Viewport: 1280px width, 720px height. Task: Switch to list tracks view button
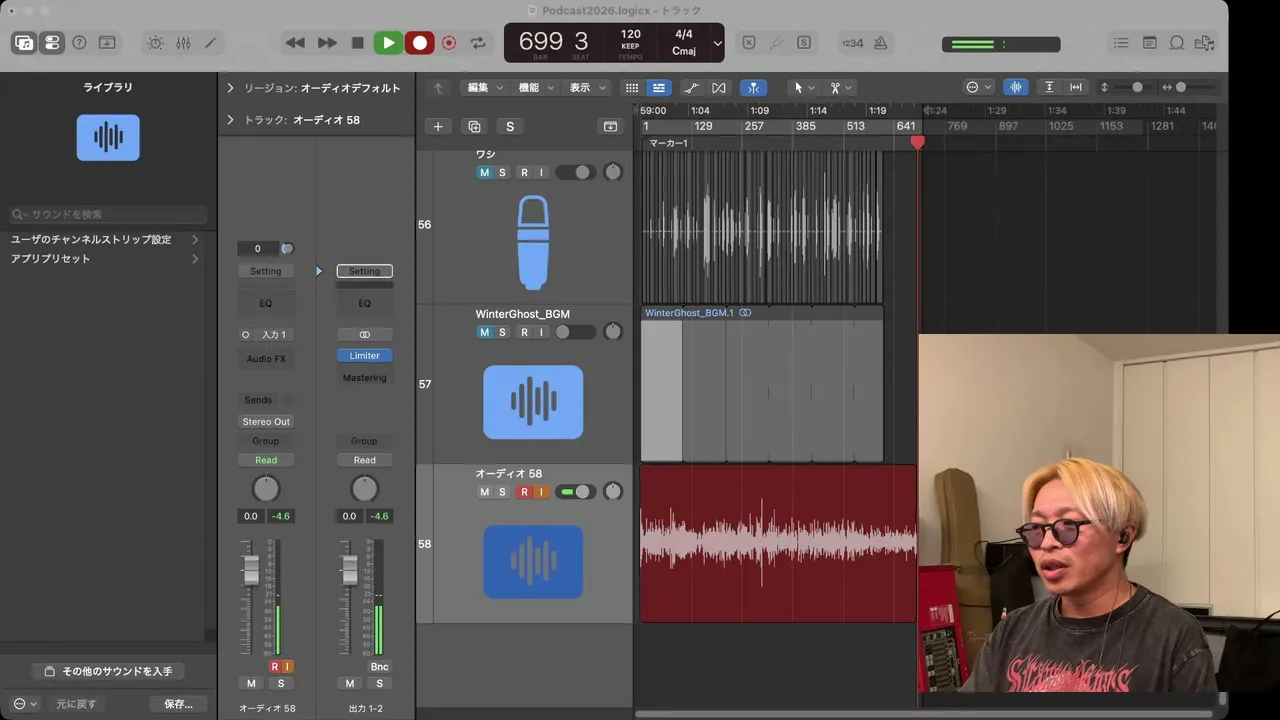658,88
